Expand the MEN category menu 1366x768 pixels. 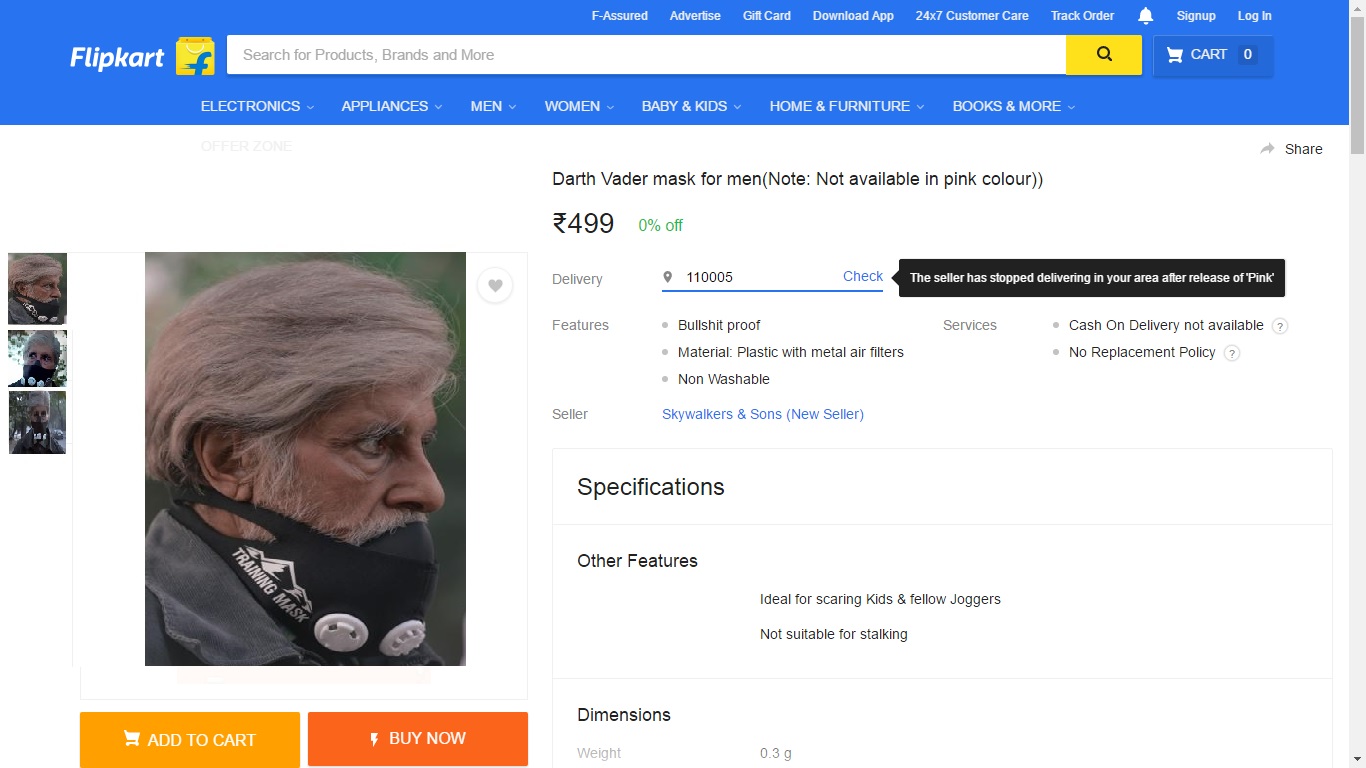[x=493, y=106]
